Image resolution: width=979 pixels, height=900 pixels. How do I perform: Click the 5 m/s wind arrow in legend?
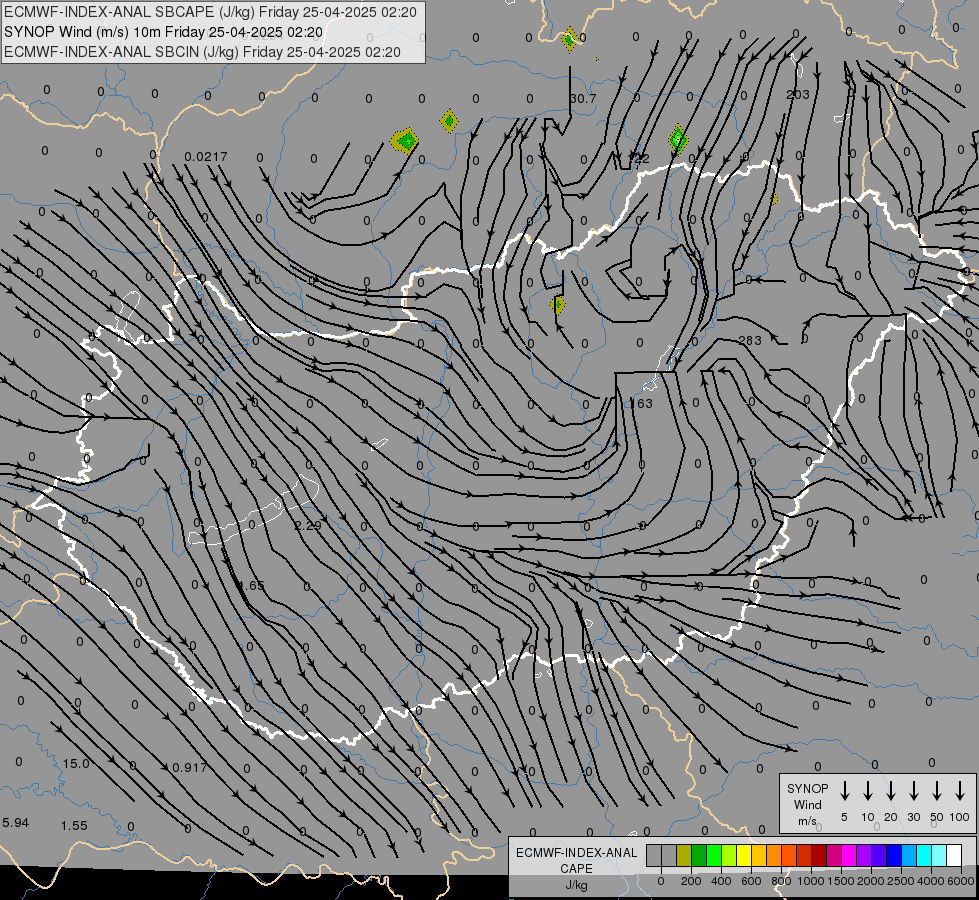(844, 791)
